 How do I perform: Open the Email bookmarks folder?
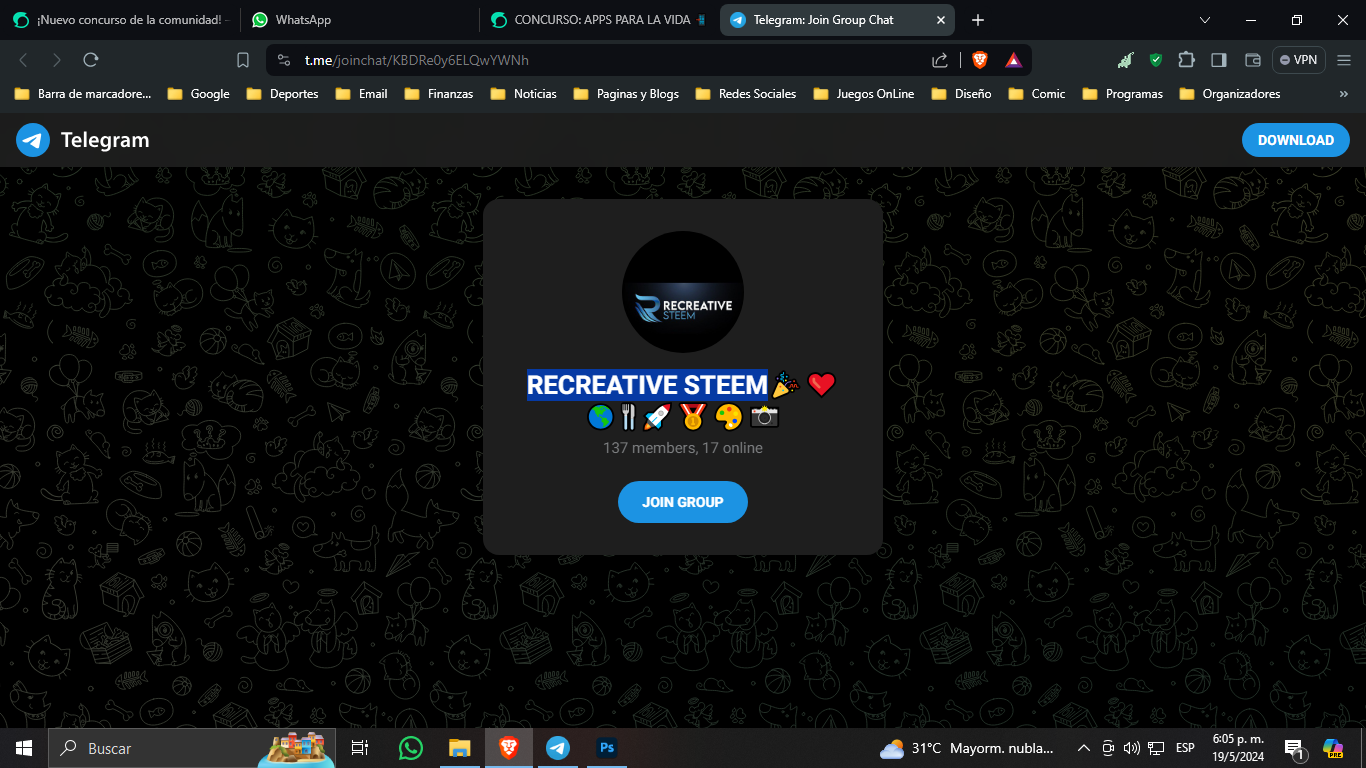point(360,94)
